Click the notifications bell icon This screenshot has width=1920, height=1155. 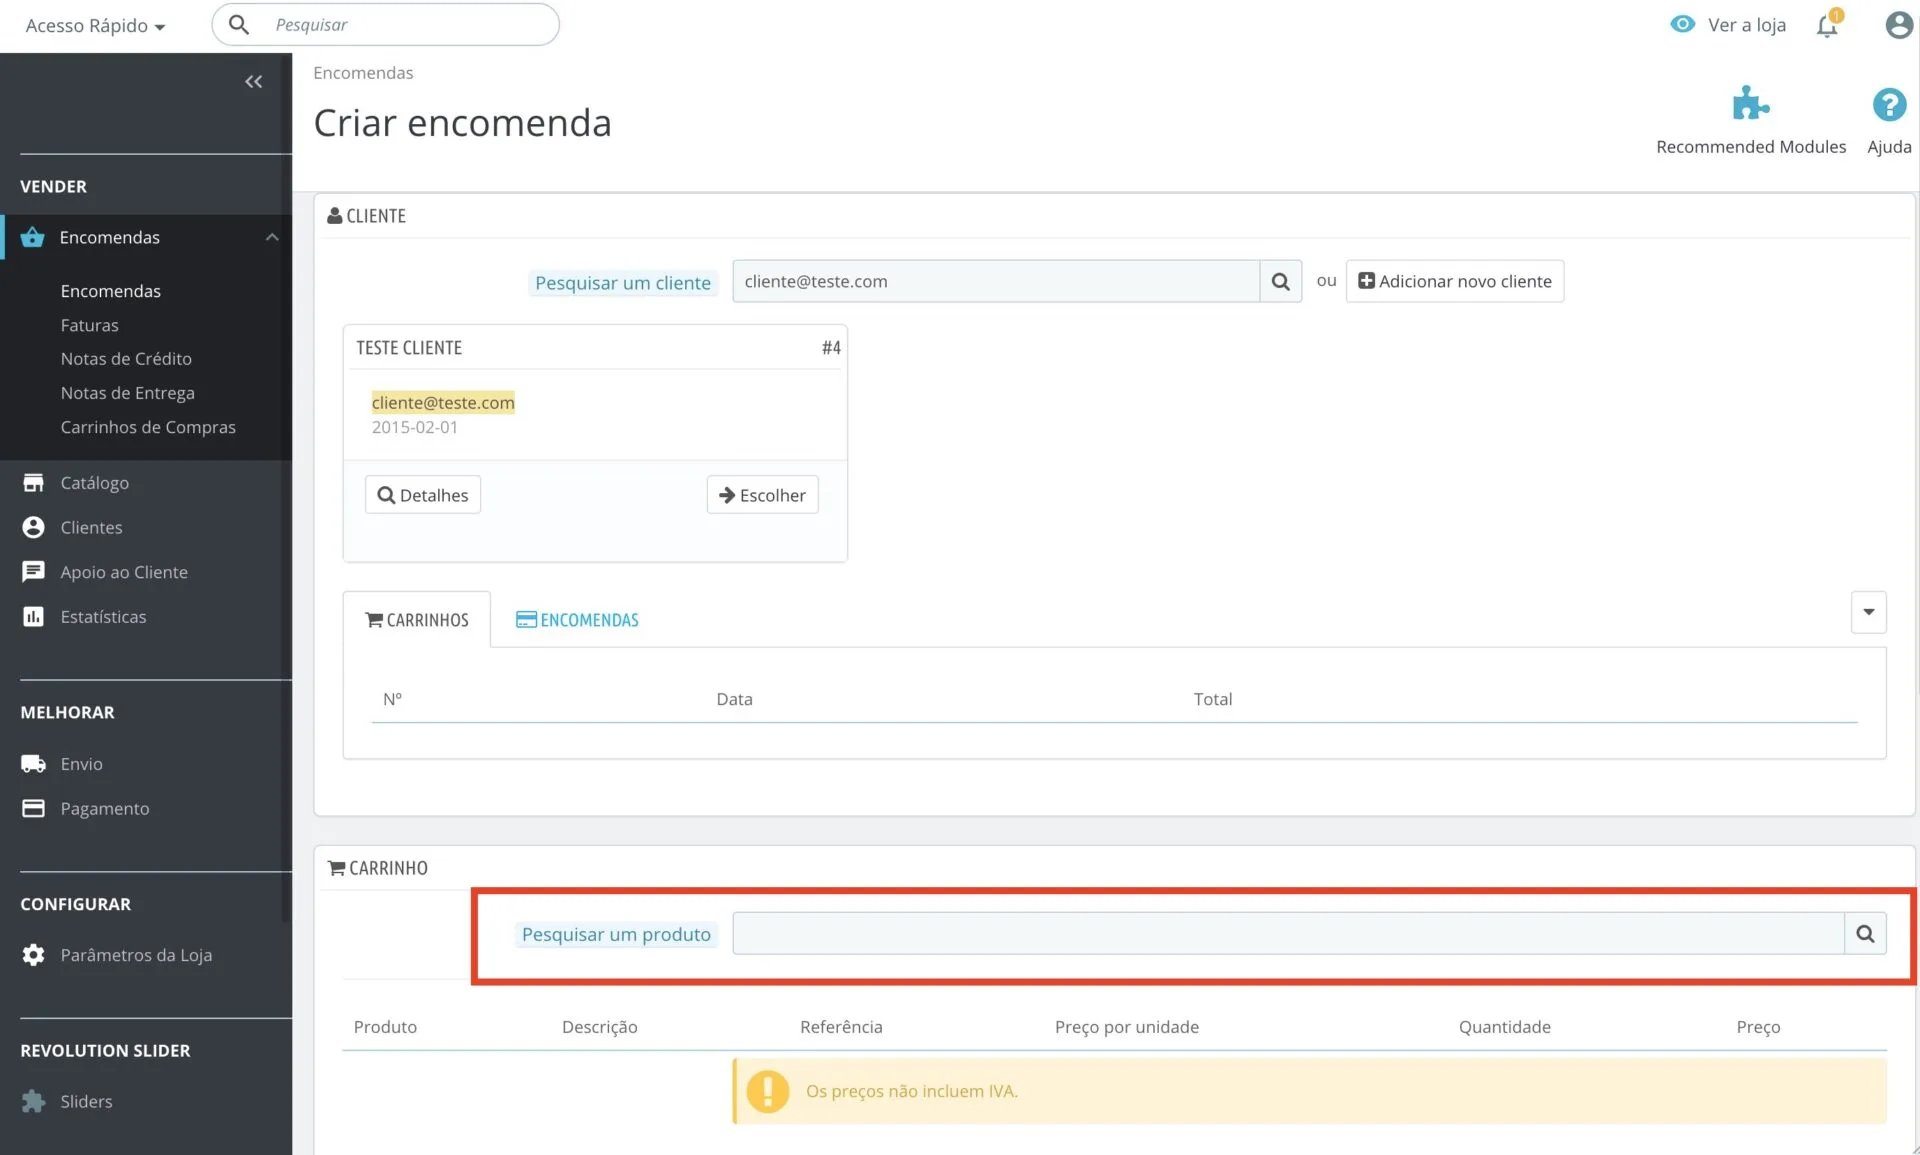pos(1827,25)
